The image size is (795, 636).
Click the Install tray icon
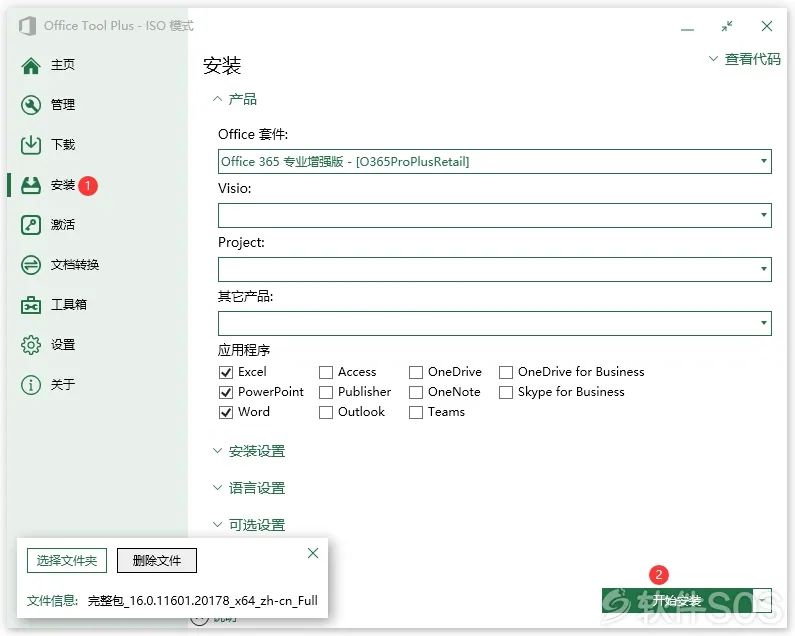tap(31, 185)
